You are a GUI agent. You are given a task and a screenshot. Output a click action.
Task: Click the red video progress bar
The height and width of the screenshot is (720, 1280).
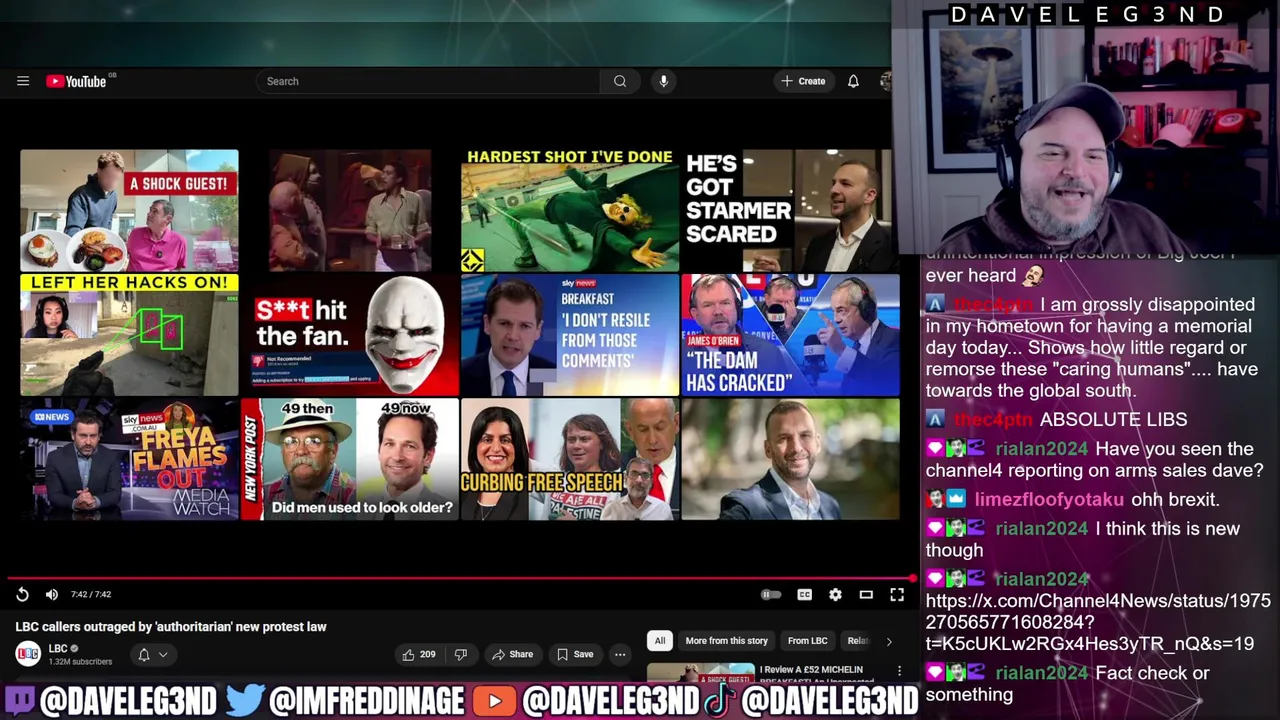click(460, 578)
